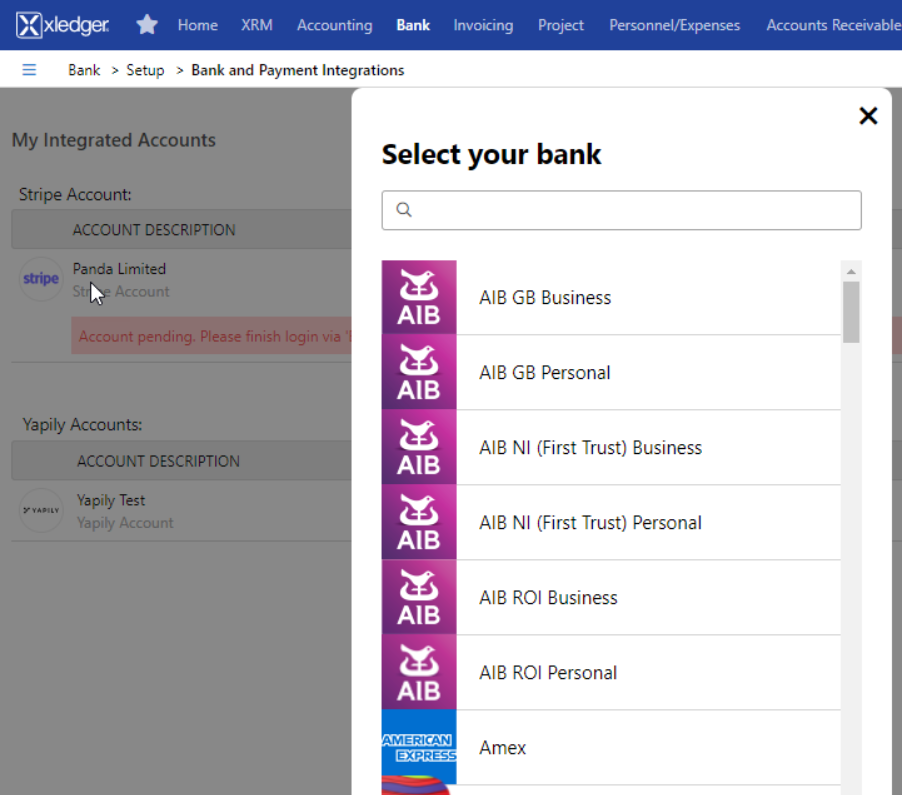Go to Bank breadcrumb
This screenshot has width=902, height=795.
[x=84, y=70]
